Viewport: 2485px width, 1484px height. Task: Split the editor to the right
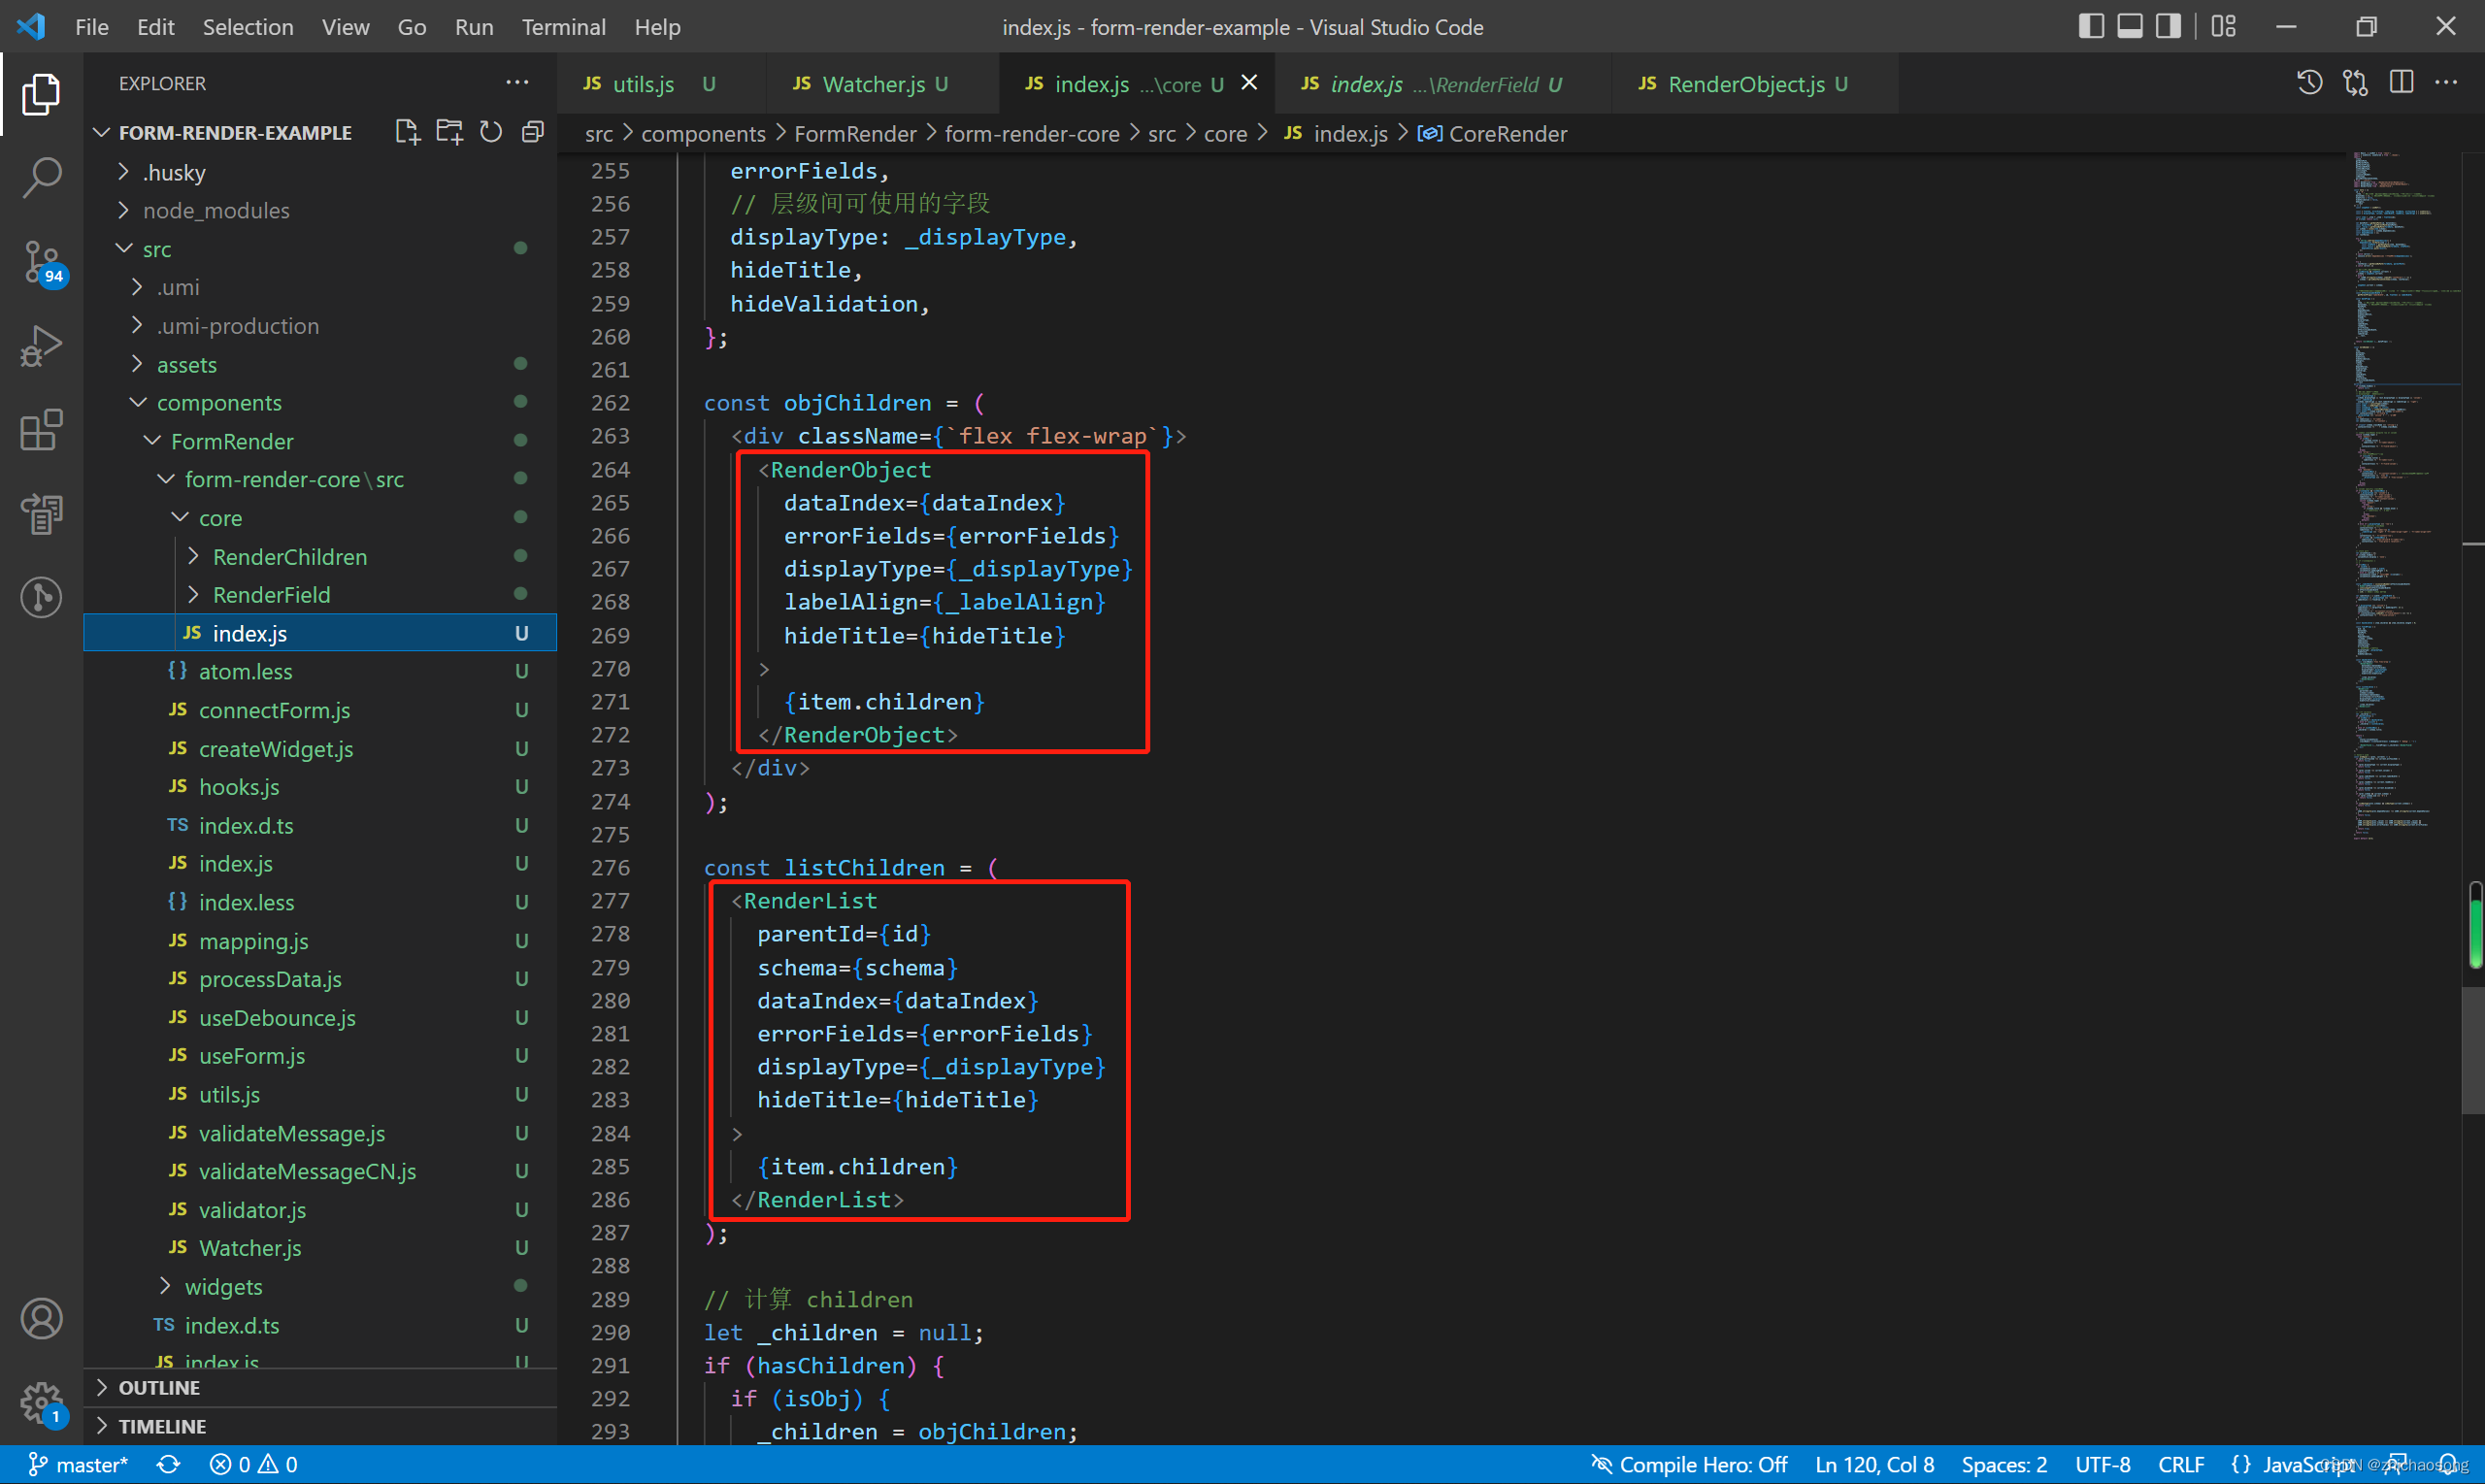[x=2401, y=83]
